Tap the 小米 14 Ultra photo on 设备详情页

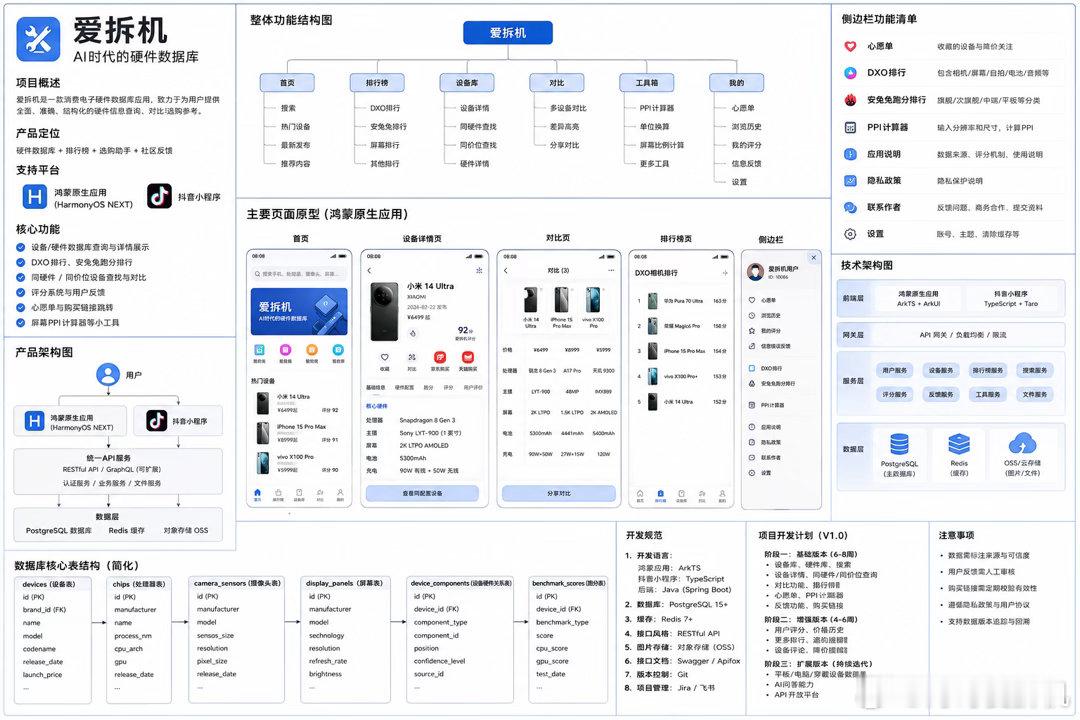(384, 311)
